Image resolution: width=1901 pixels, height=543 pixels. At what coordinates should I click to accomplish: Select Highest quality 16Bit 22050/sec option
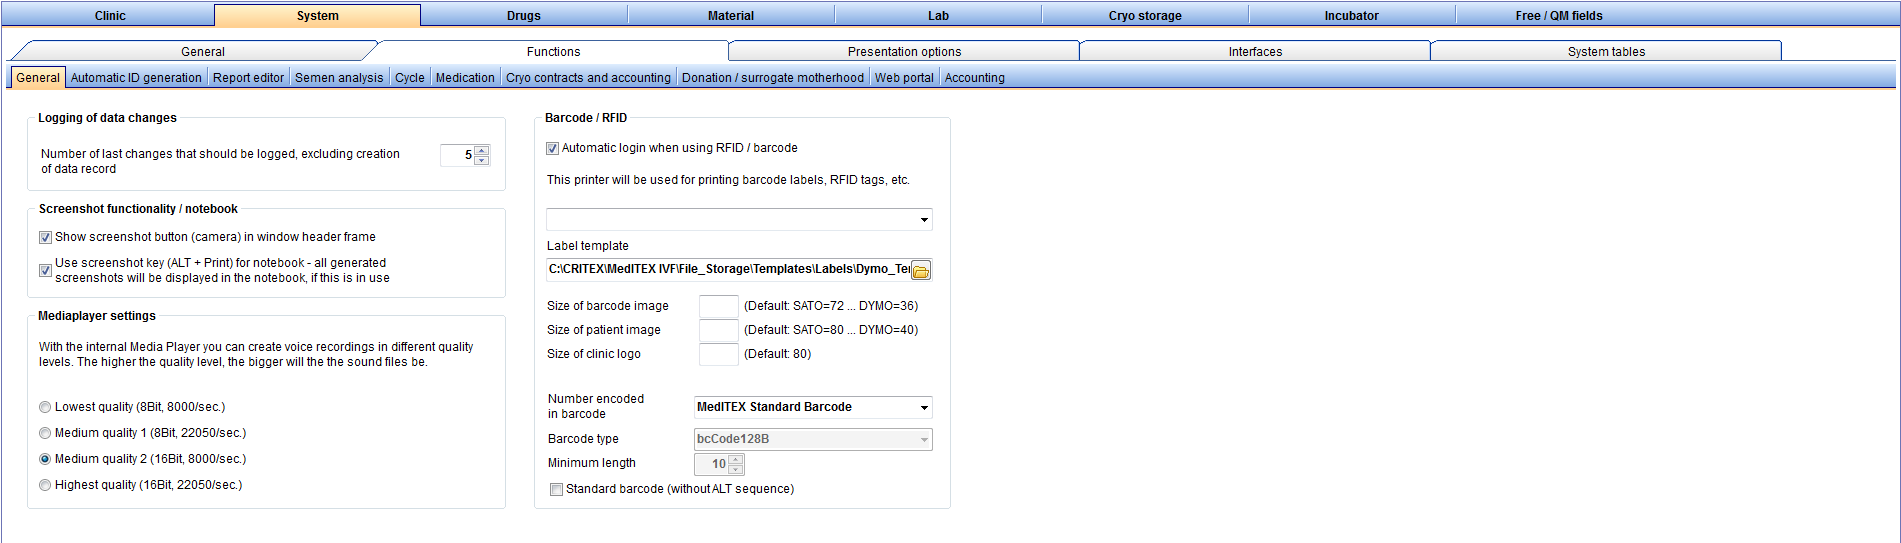click(x=45, y=485)
